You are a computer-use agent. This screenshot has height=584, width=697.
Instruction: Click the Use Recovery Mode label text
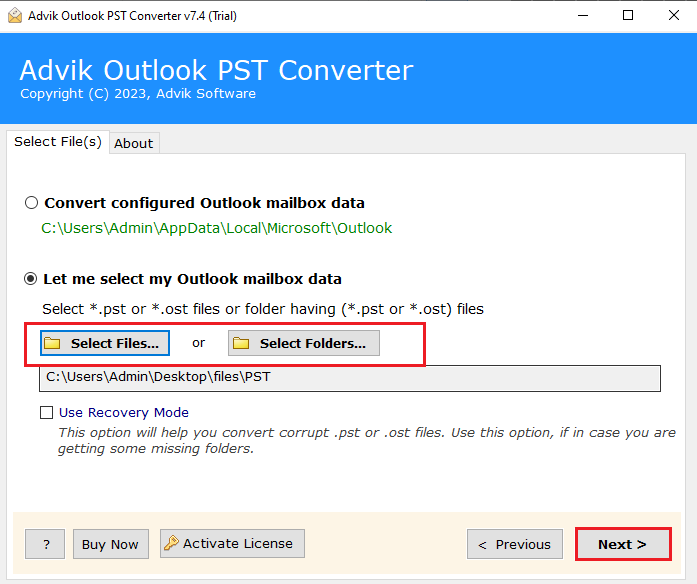(x=123, y=412)
